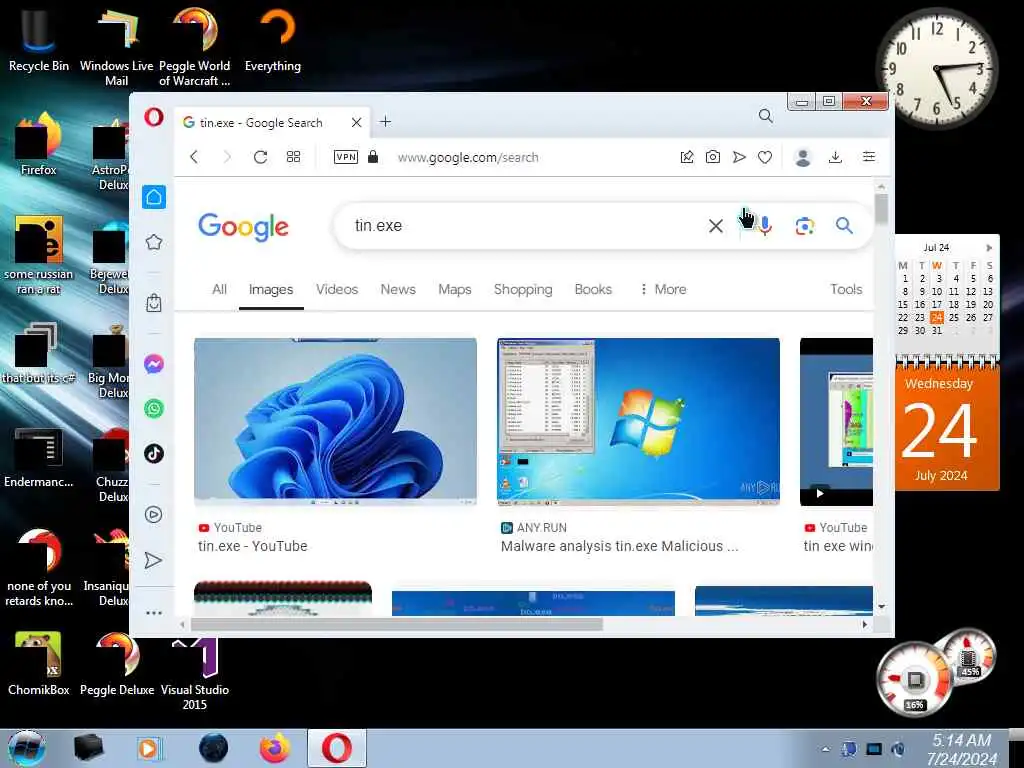Open TikTok in the Opera sidebar

coord(154,454)
